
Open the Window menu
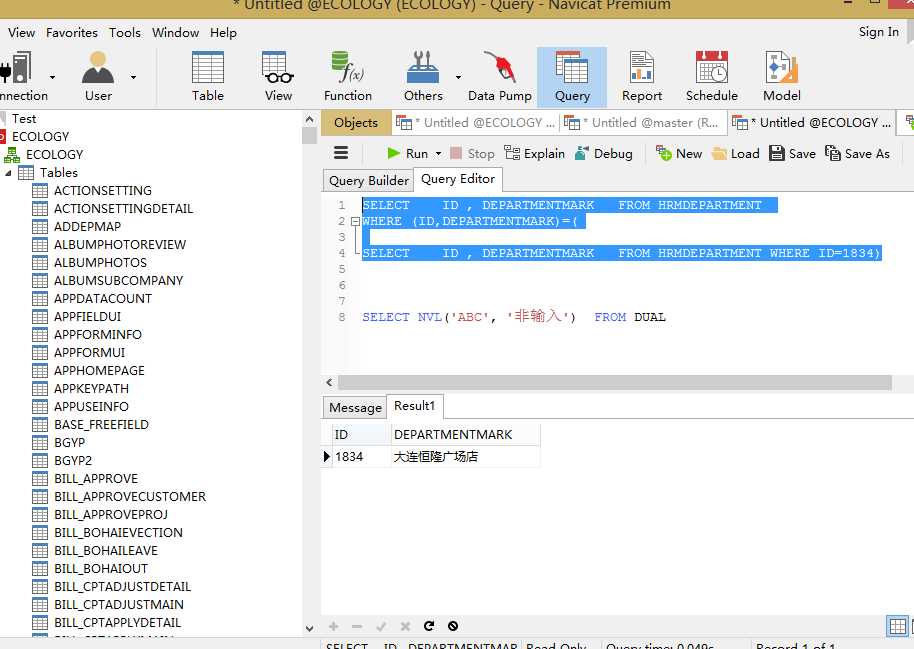pos(175,33)
